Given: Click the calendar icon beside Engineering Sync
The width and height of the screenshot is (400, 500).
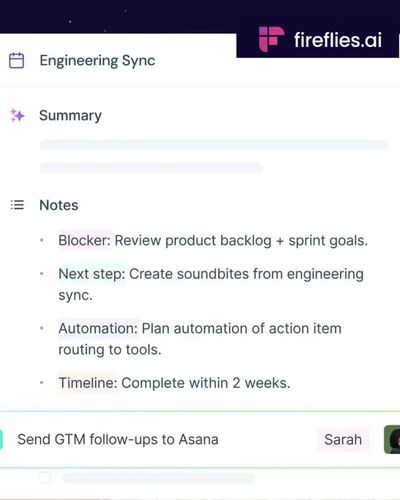Looking at the screenshot, I should pos(16,61).
